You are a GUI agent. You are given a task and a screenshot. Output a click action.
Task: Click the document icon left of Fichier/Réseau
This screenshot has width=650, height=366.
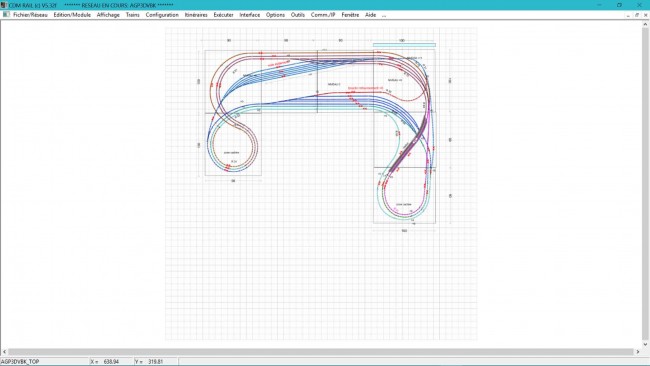pyautogui.click(x=6, y=15)
